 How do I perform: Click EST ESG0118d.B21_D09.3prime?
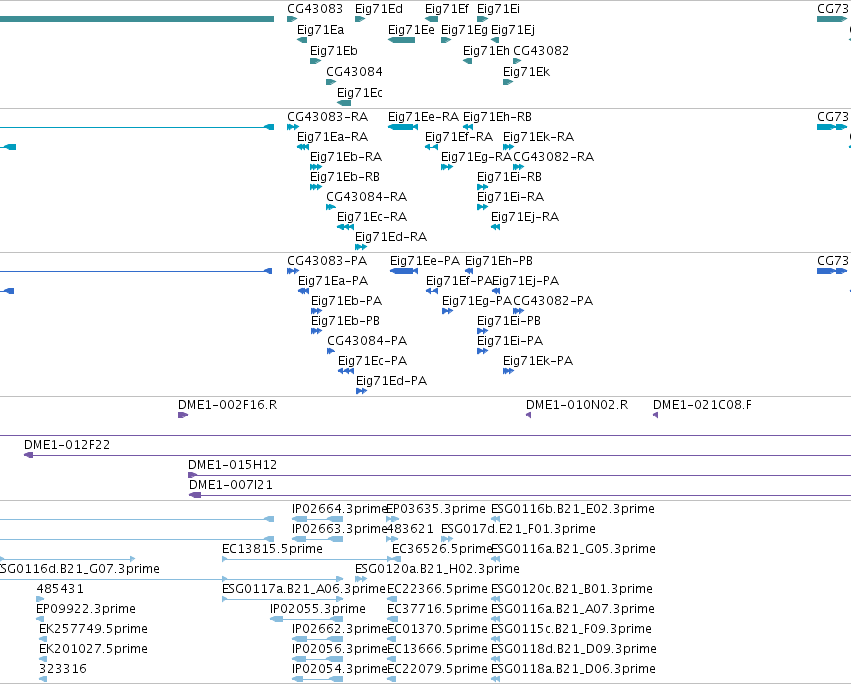point(574,649)
